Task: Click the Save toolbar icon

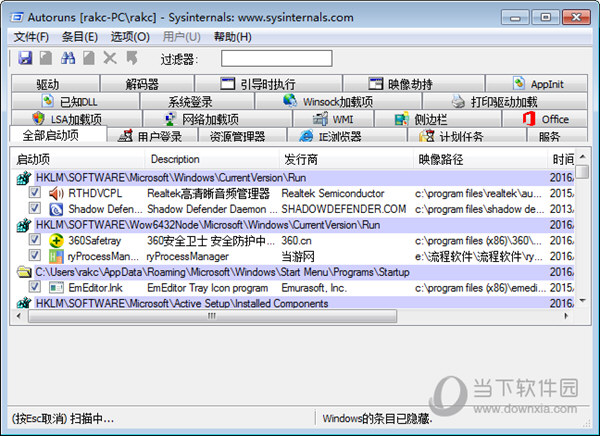Action: [x=25, y=58]
